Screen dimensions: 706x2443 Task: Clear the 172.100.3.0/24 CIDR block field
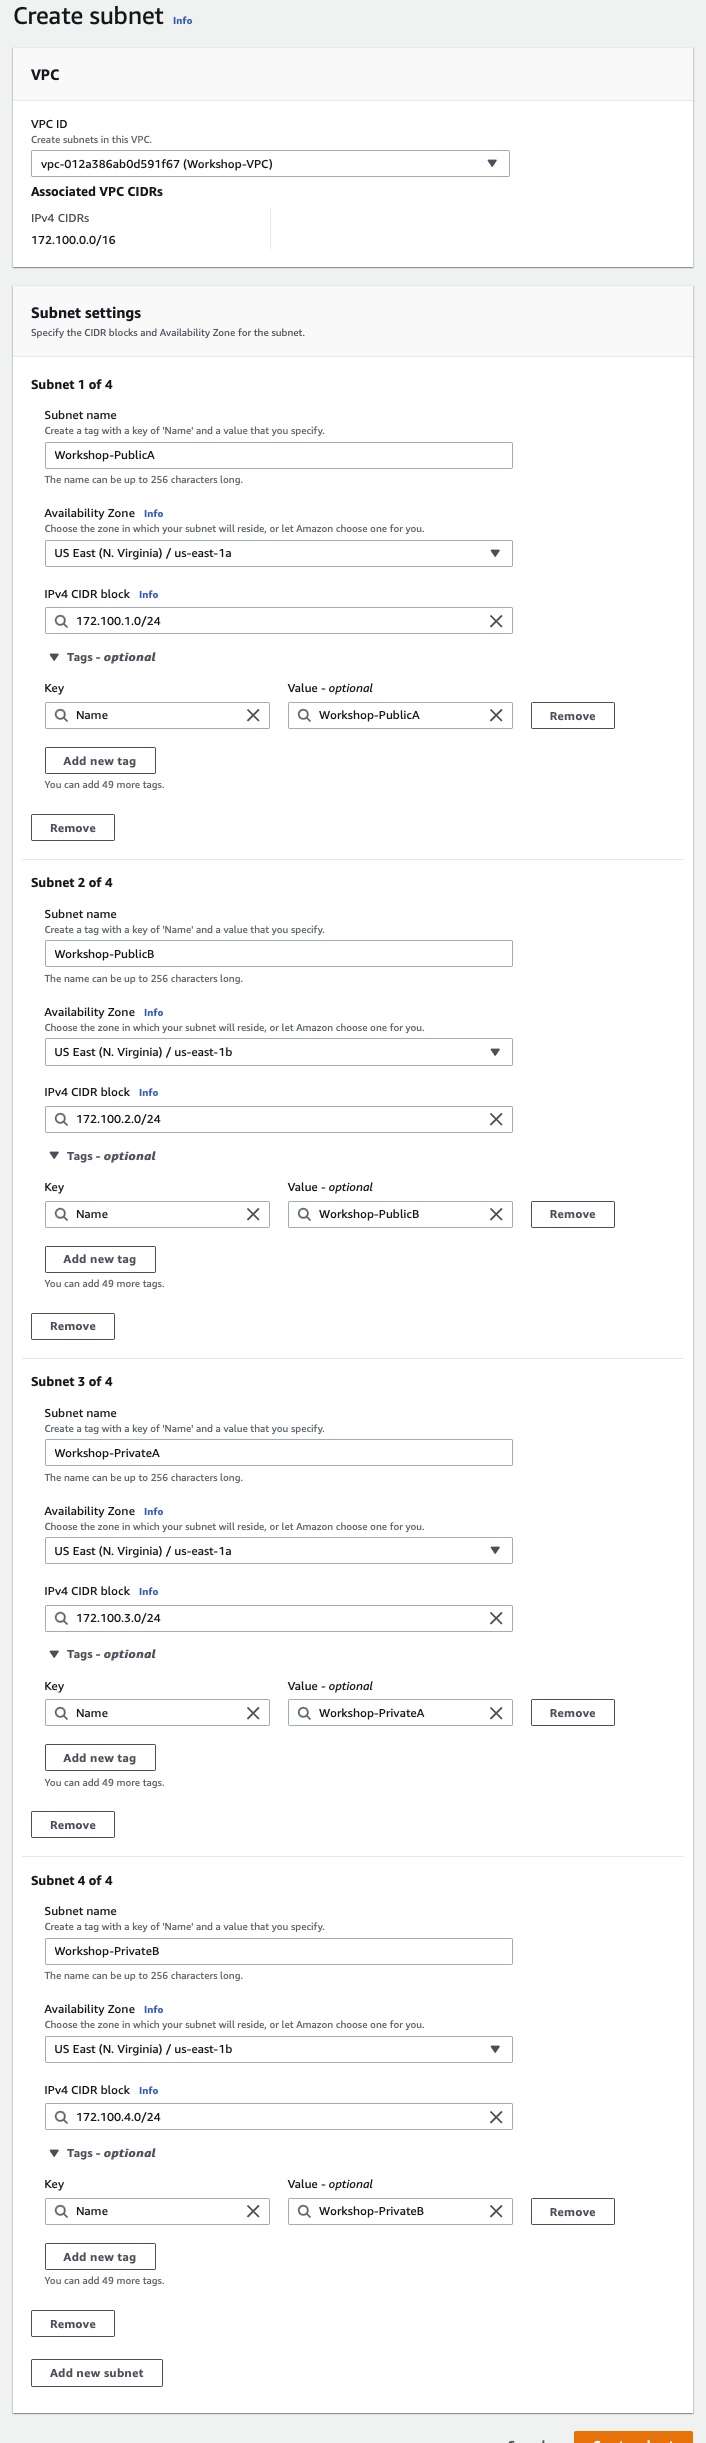(x=496, y=1618)
